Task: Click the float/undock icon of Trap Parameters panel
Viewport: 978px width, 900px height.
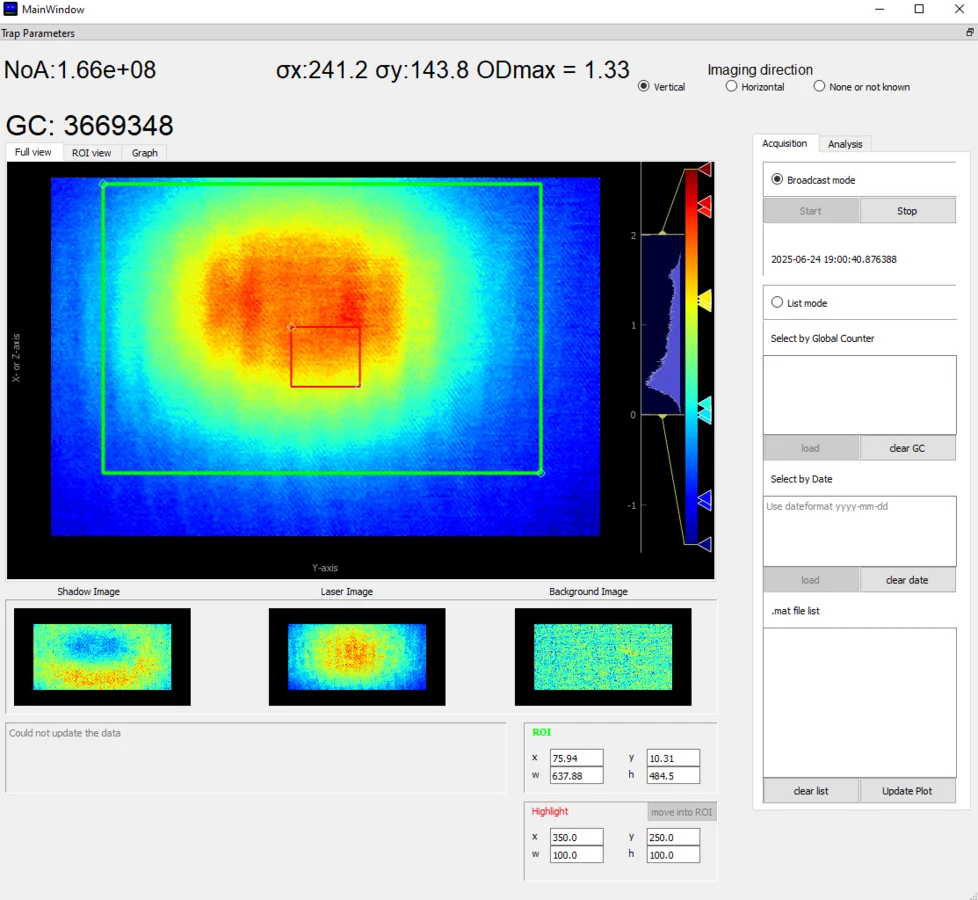Action: 969,33
